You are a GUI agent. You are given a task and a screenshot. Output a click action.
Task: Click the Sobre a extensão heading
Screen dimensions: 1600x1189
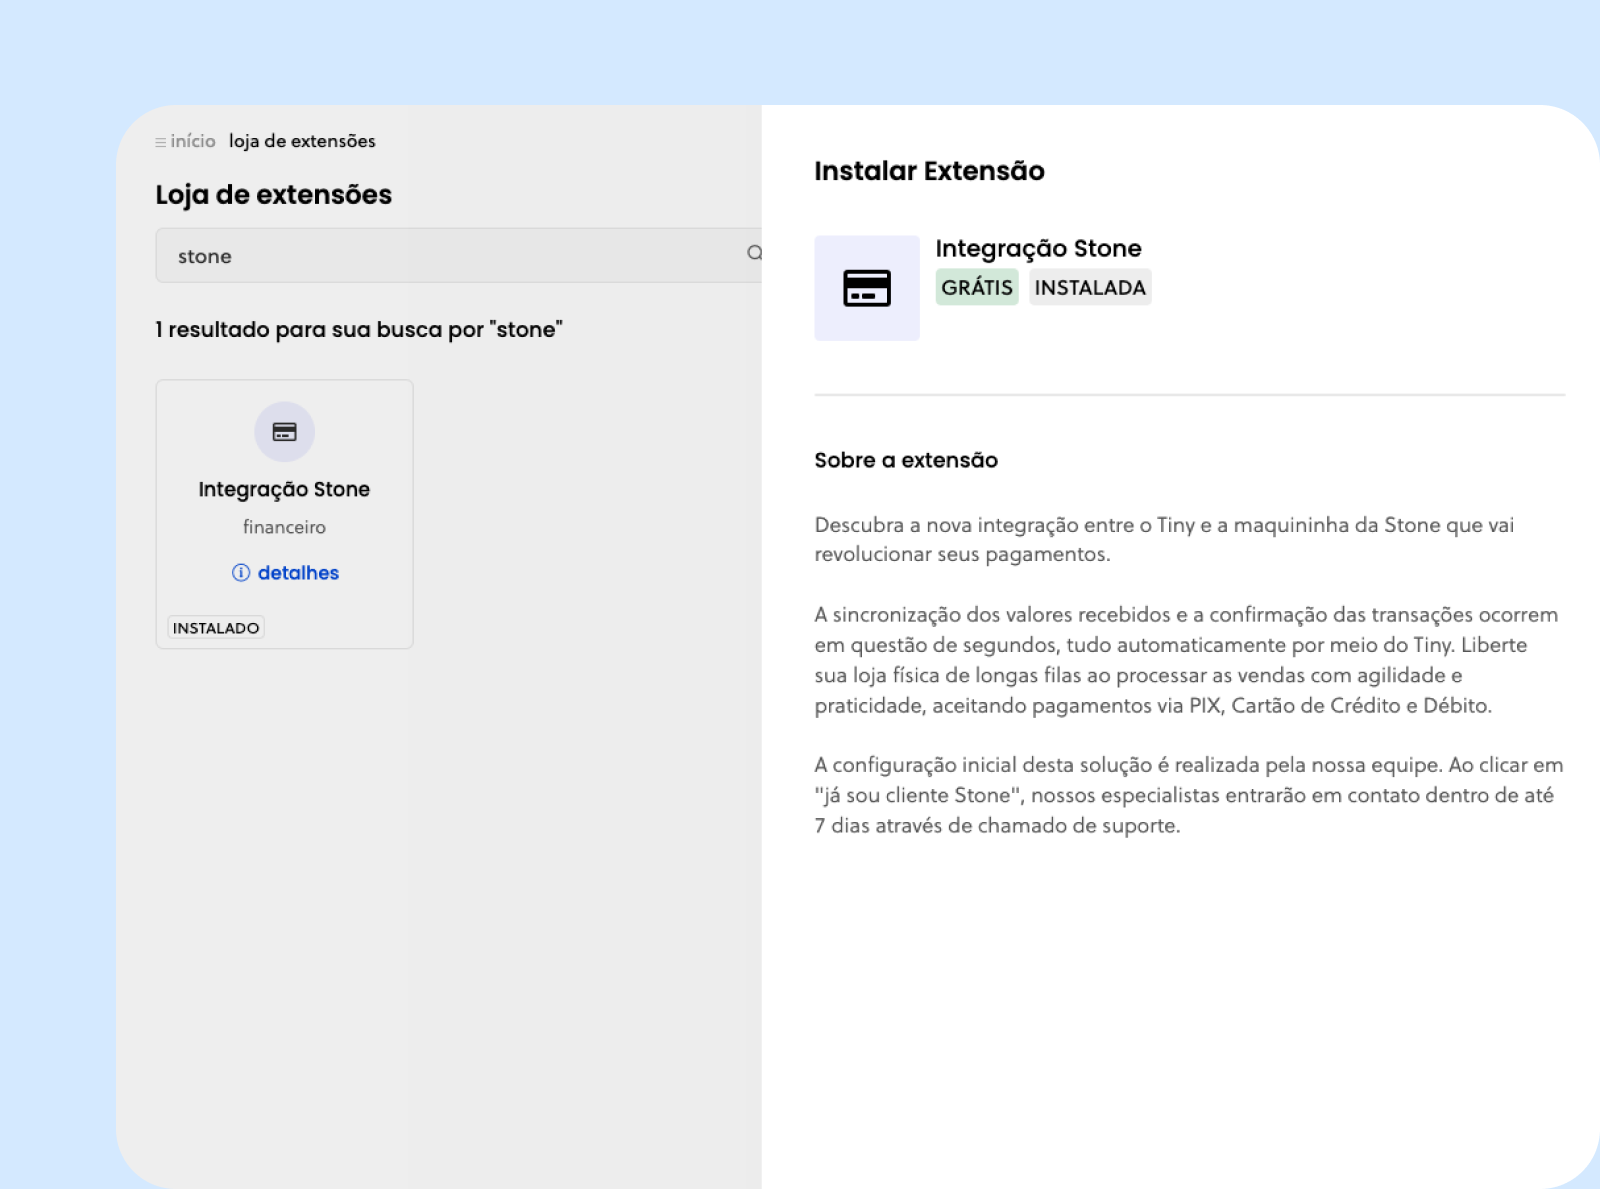click(906, 460)
